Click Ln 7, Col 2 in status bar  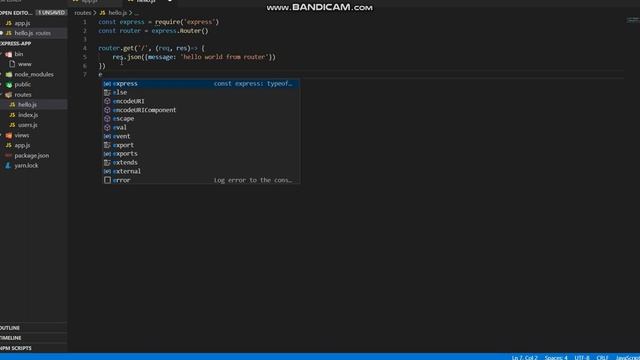click(525, 357)
